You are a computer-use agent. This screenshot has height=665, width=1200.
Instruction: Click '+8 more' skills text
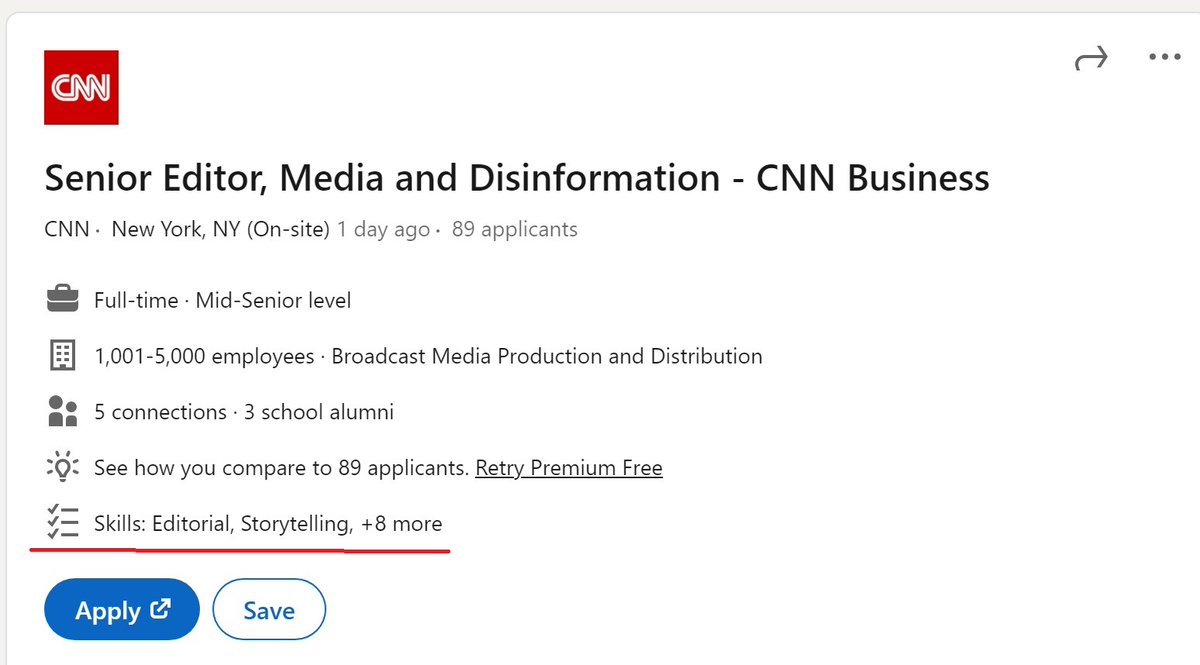click(x=402, y=523)
